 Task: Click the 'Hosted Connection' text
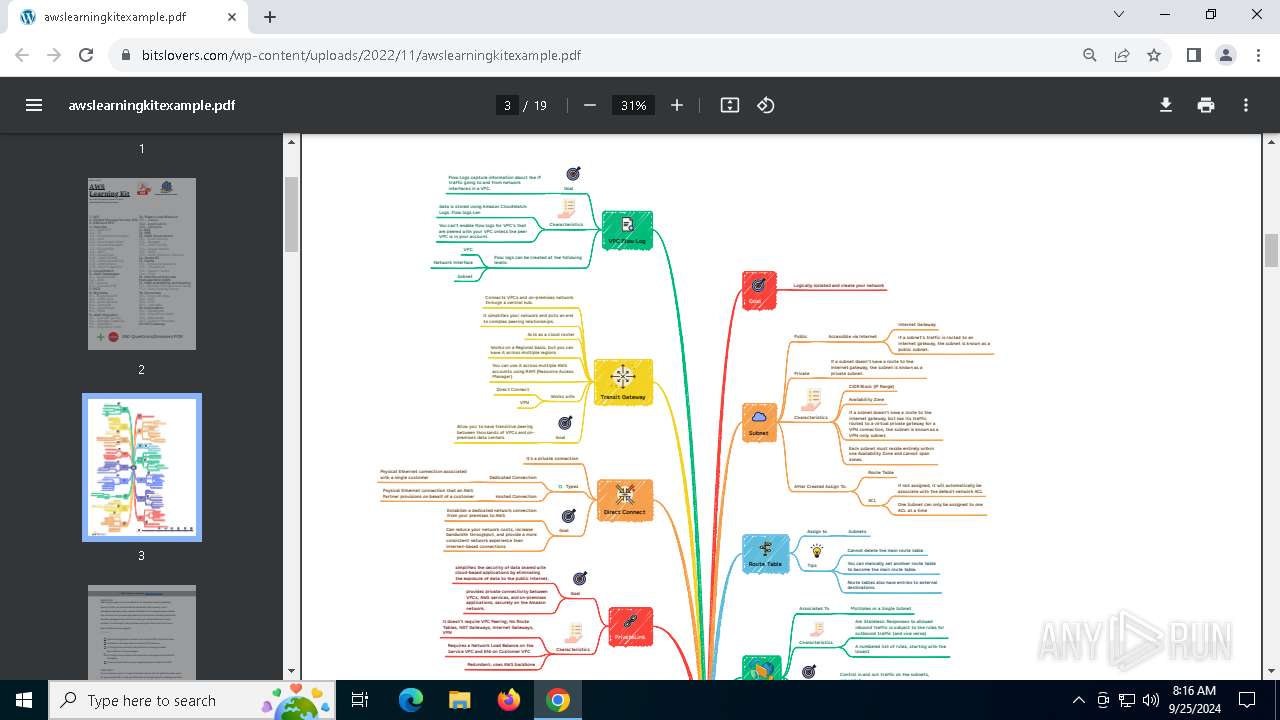[x=516, y=496]
